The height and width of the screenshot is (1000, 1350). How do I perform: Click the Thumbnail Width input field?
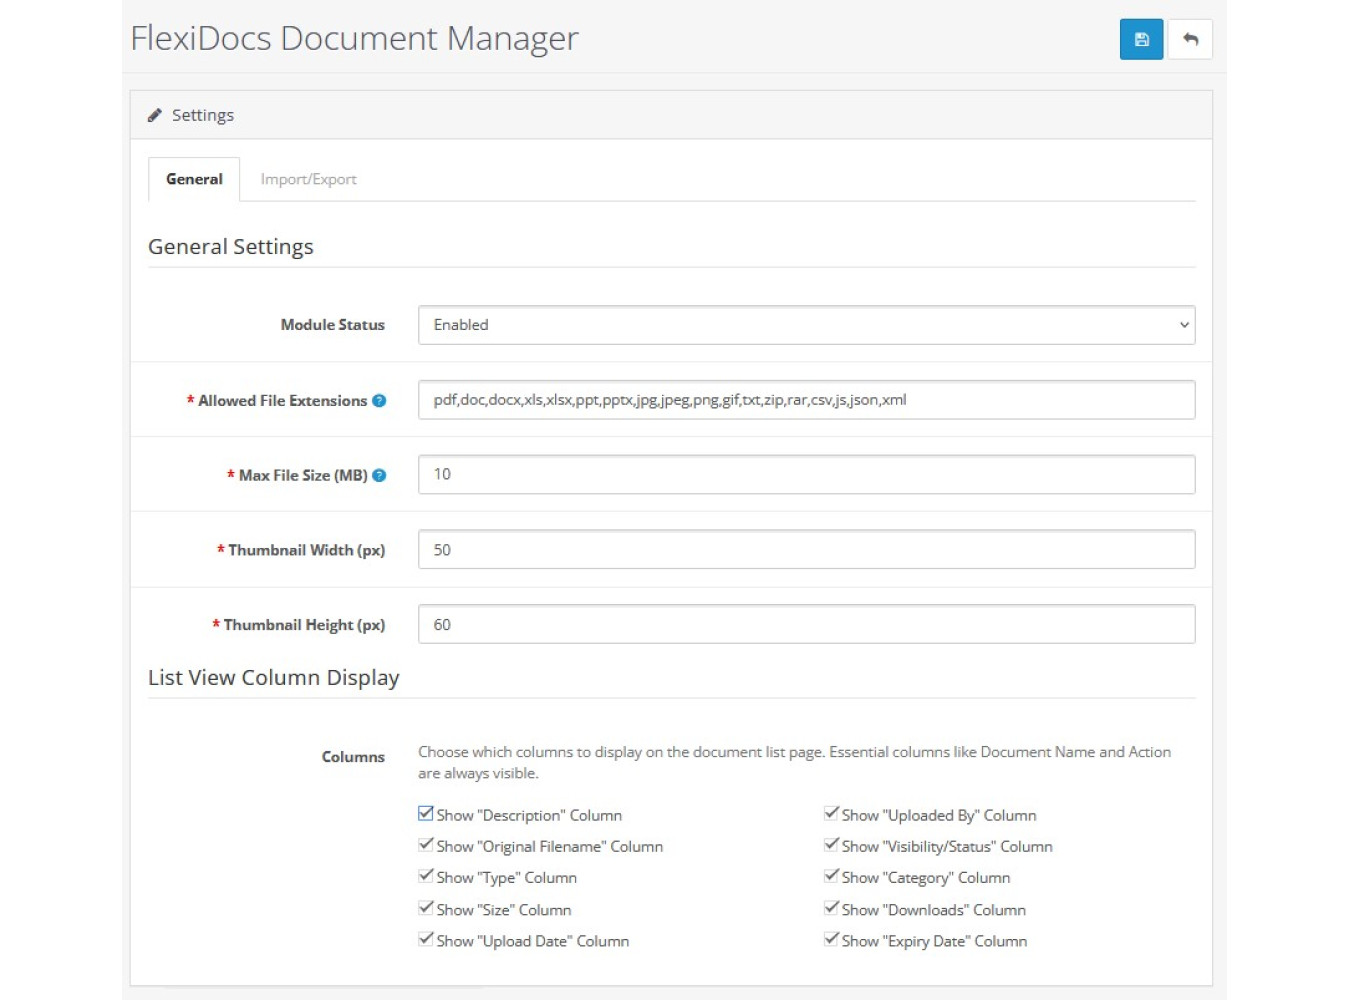[806, 550]
